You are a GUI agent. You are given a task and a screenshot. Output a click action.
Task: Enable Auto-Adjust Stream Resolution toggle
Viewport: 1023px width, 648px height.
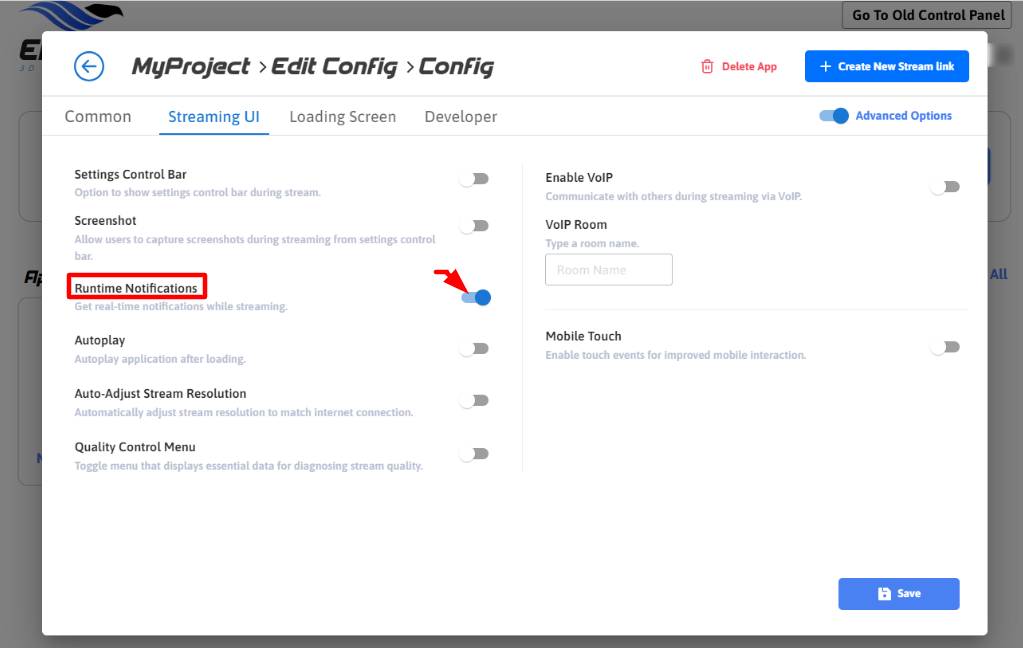[x=474, y=401]
